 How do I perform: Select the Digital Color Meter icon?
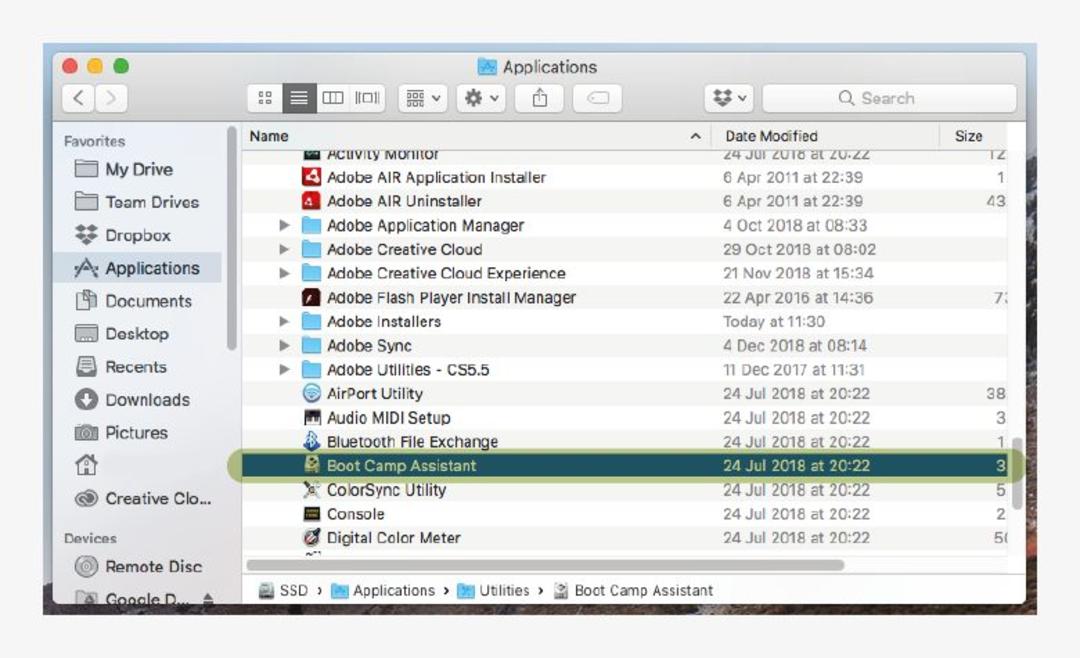coord(311,537)
